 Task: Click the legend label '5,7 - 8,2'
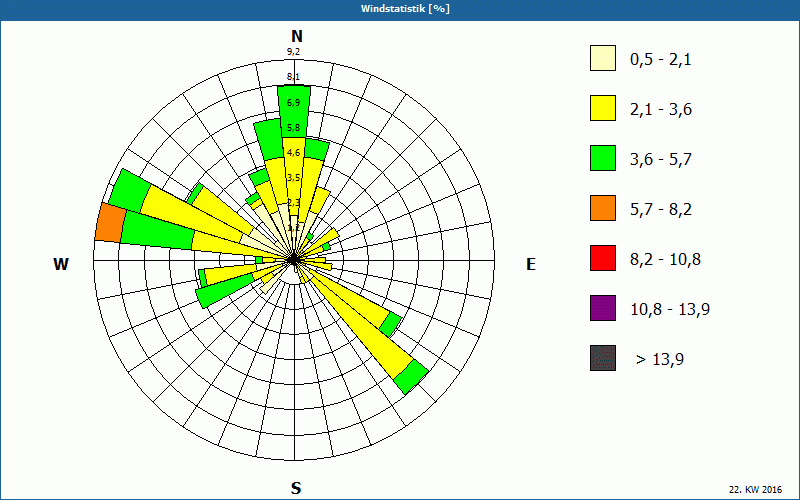point(661,210)
